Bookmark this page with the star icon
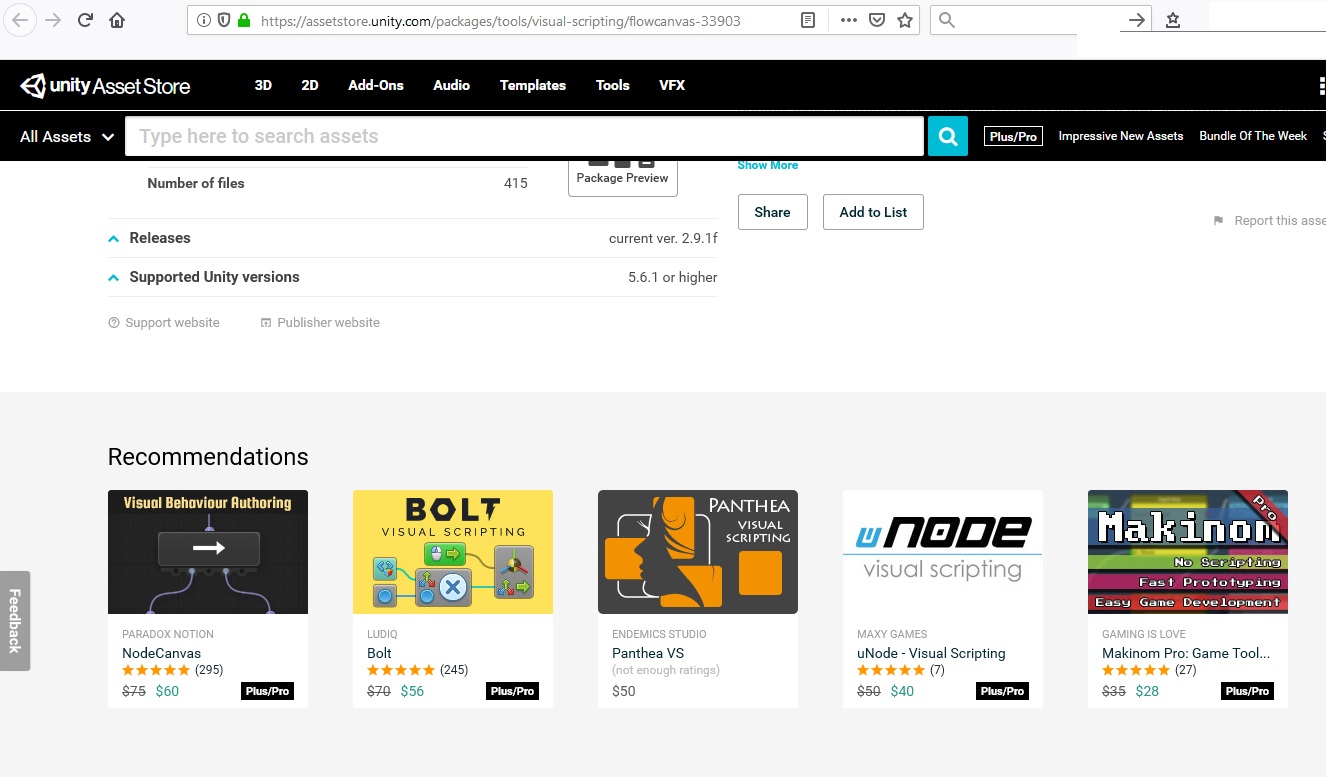The image size is (1326, 779). [905, 20]
